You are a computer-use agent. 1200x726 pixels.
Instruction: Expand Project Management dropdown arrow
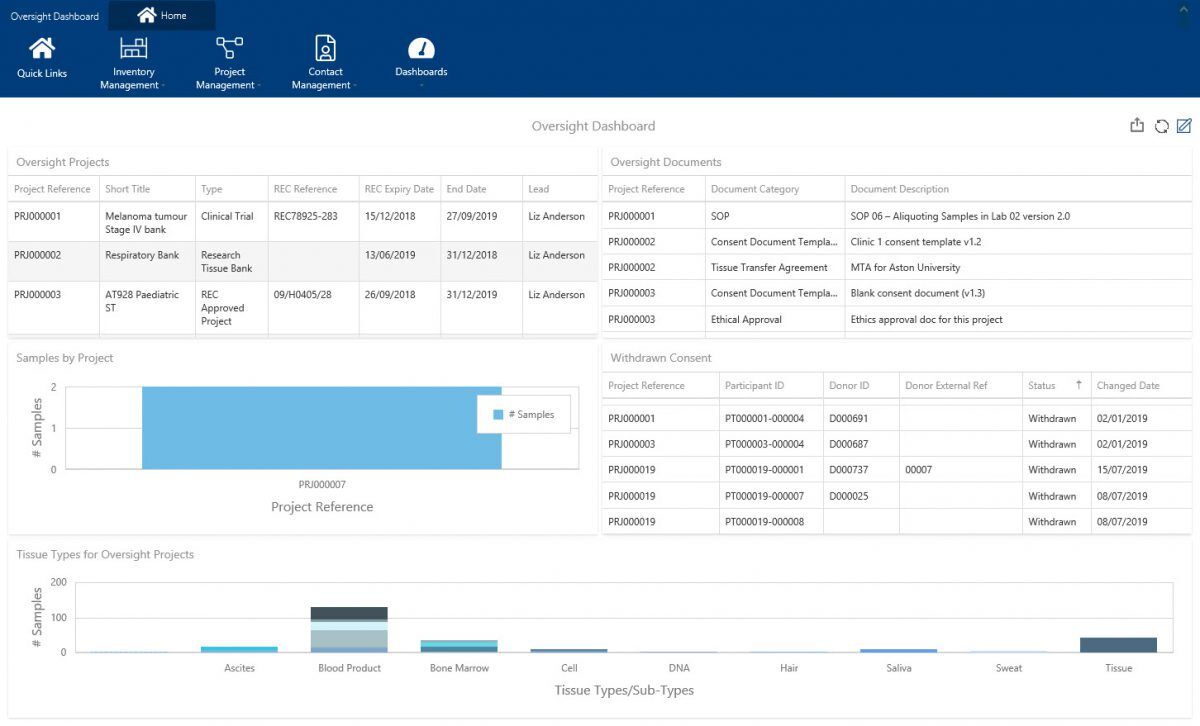[x=259, y=86]
